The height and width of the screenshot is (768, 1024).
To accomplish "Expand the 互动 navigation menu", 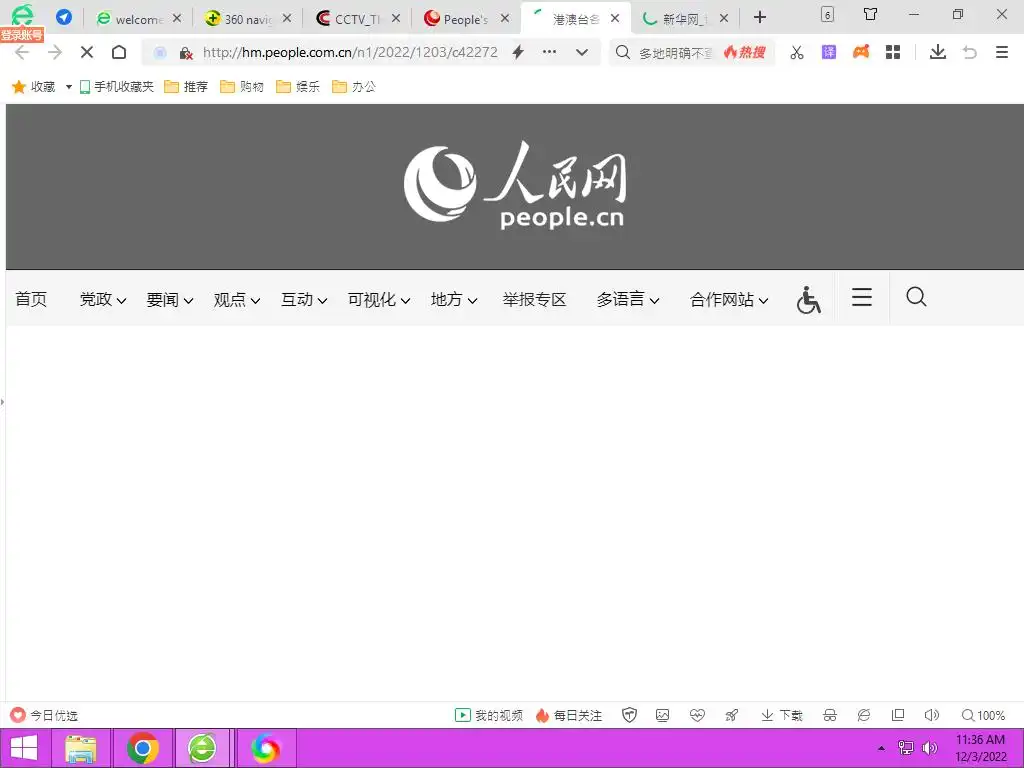I will [304, 300].
